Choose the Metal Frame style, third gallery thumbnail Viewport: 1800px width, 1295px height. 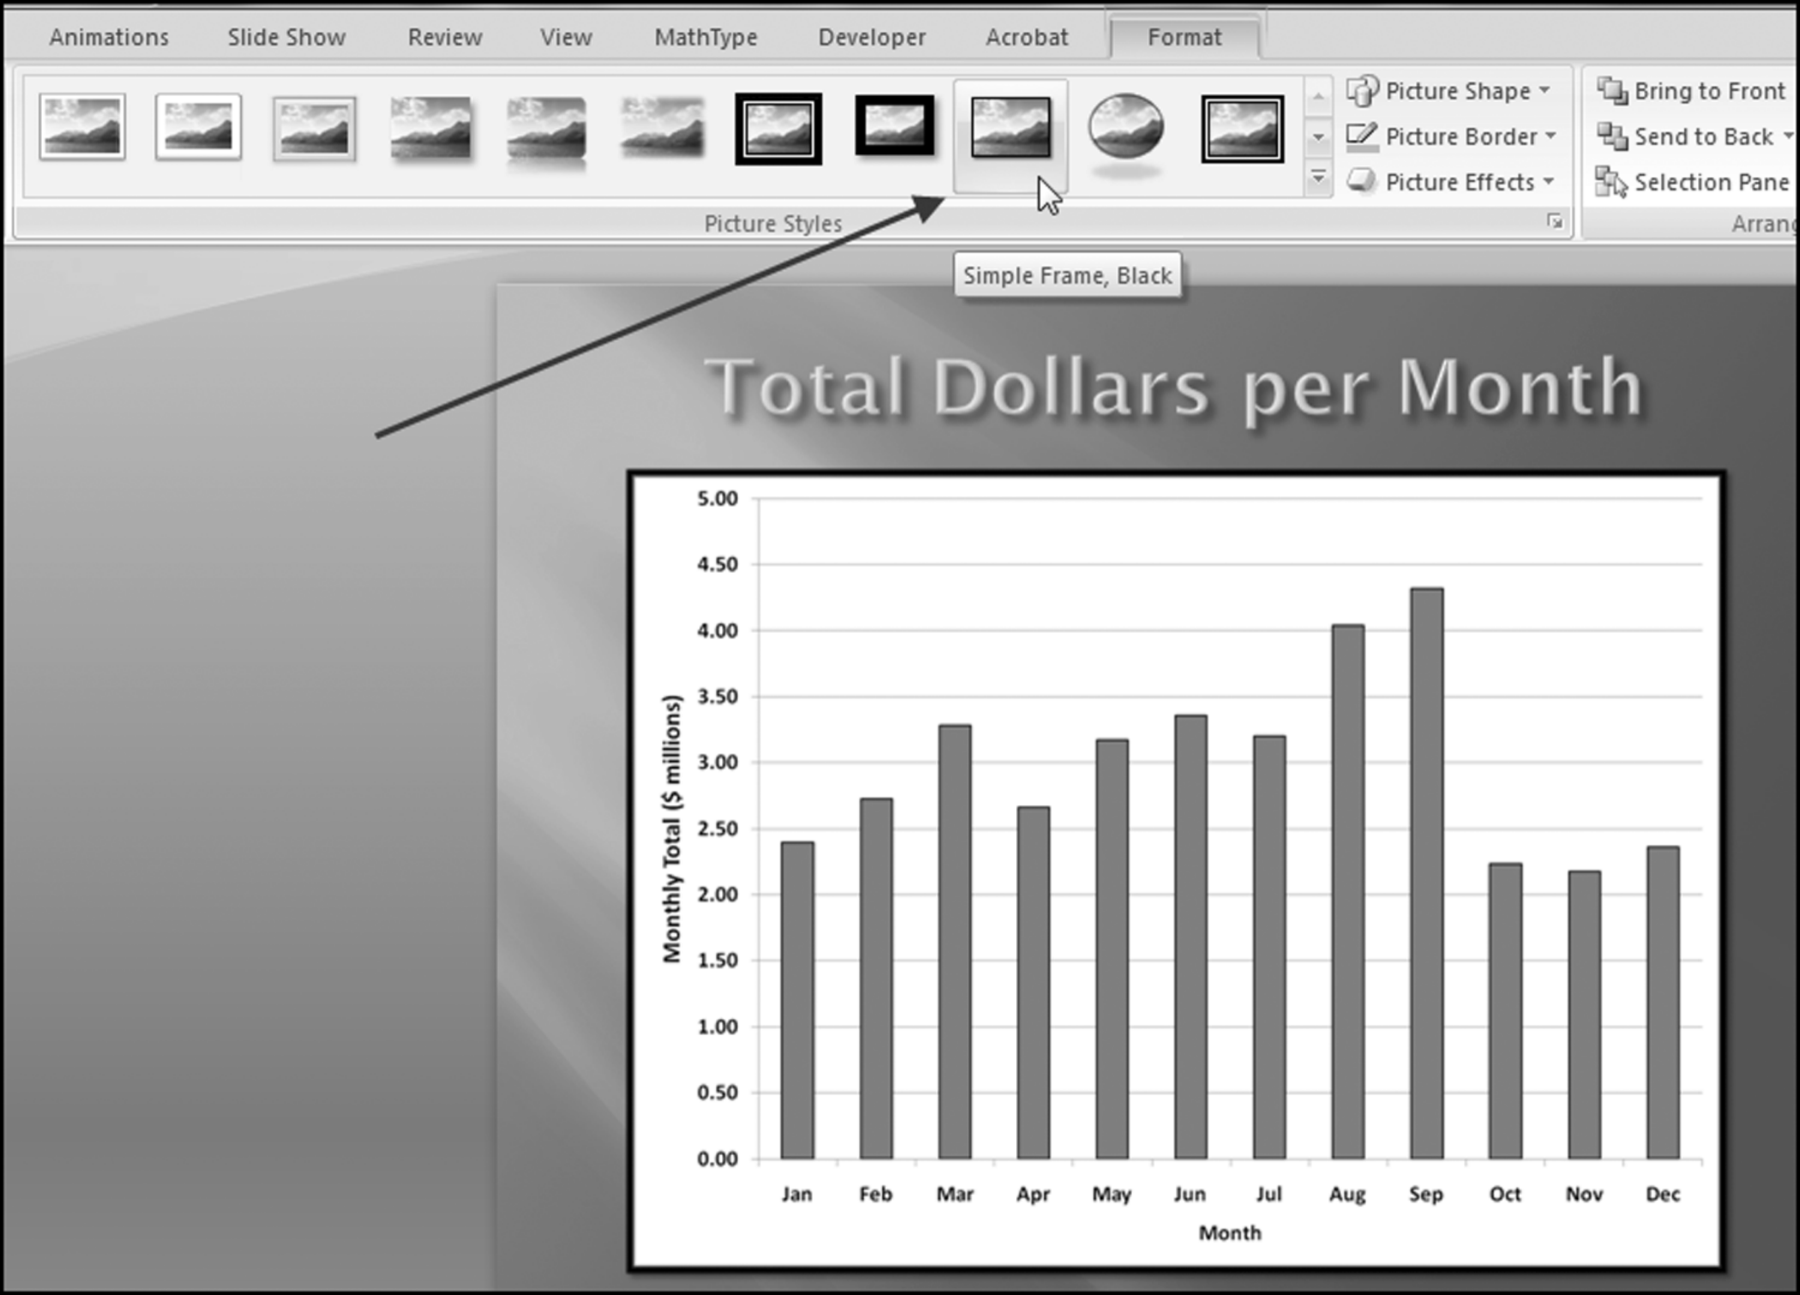coord(314,128)
